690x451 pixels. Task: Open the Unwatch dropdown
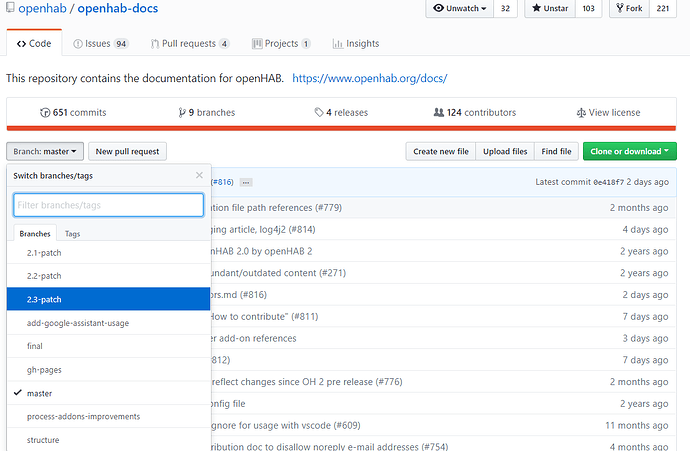point(460,9)
